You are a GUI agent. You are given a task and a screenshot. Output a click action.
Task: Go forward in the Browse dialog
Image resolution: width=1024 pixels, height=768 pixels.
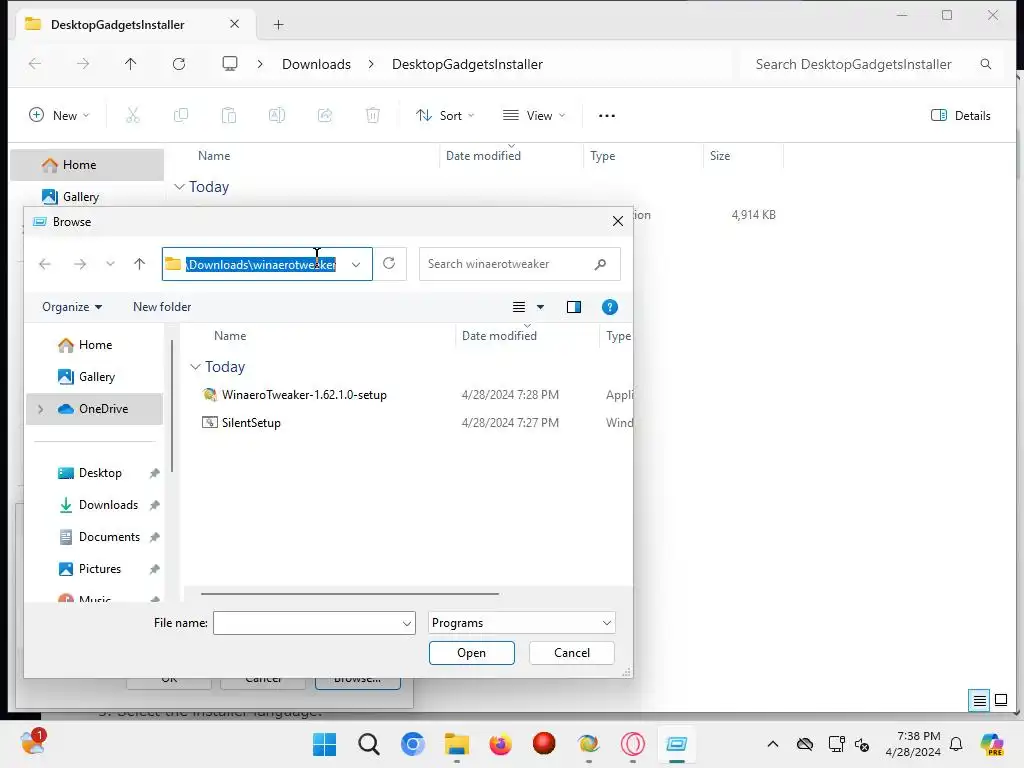click(80, 264)
